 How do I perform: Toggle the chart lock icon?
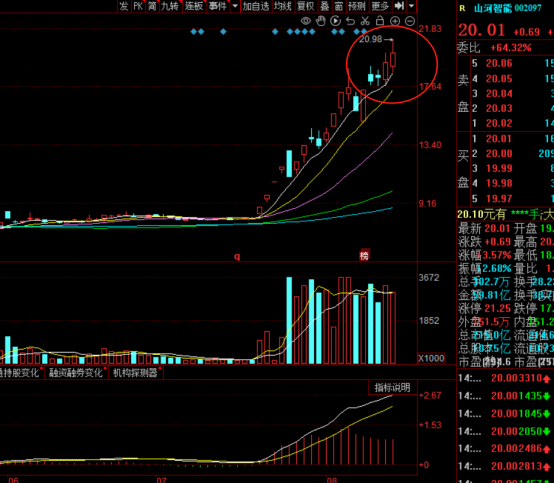click(x=380, y=21)
